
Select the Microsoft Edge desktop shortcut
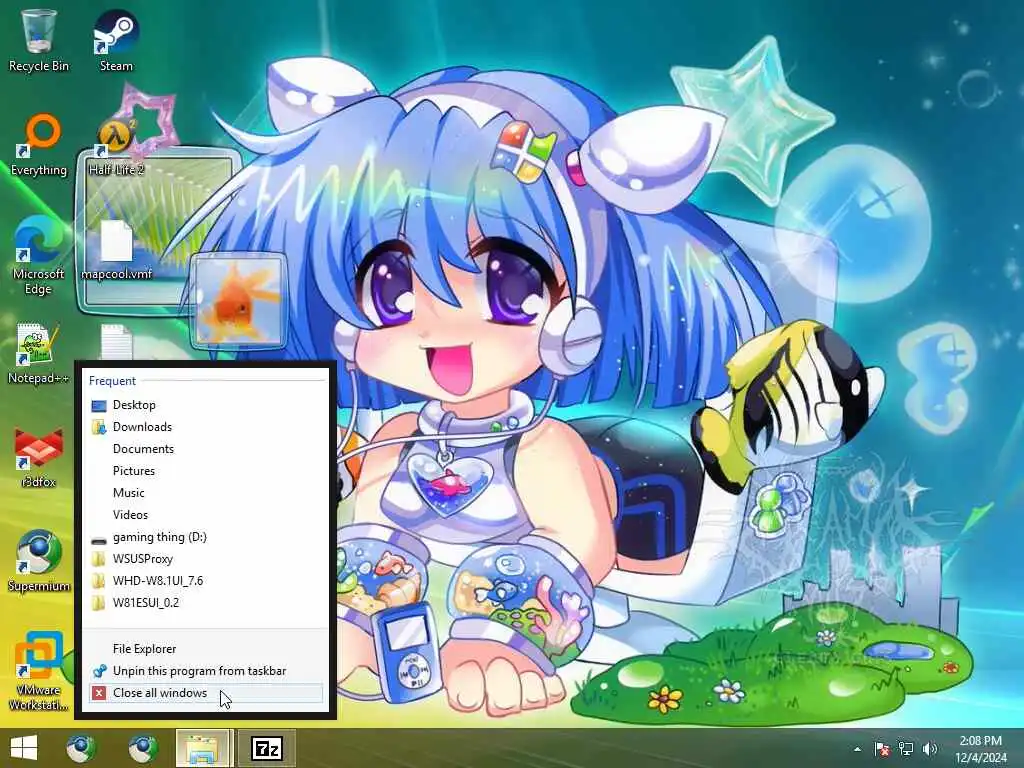[x=39, y=256]
